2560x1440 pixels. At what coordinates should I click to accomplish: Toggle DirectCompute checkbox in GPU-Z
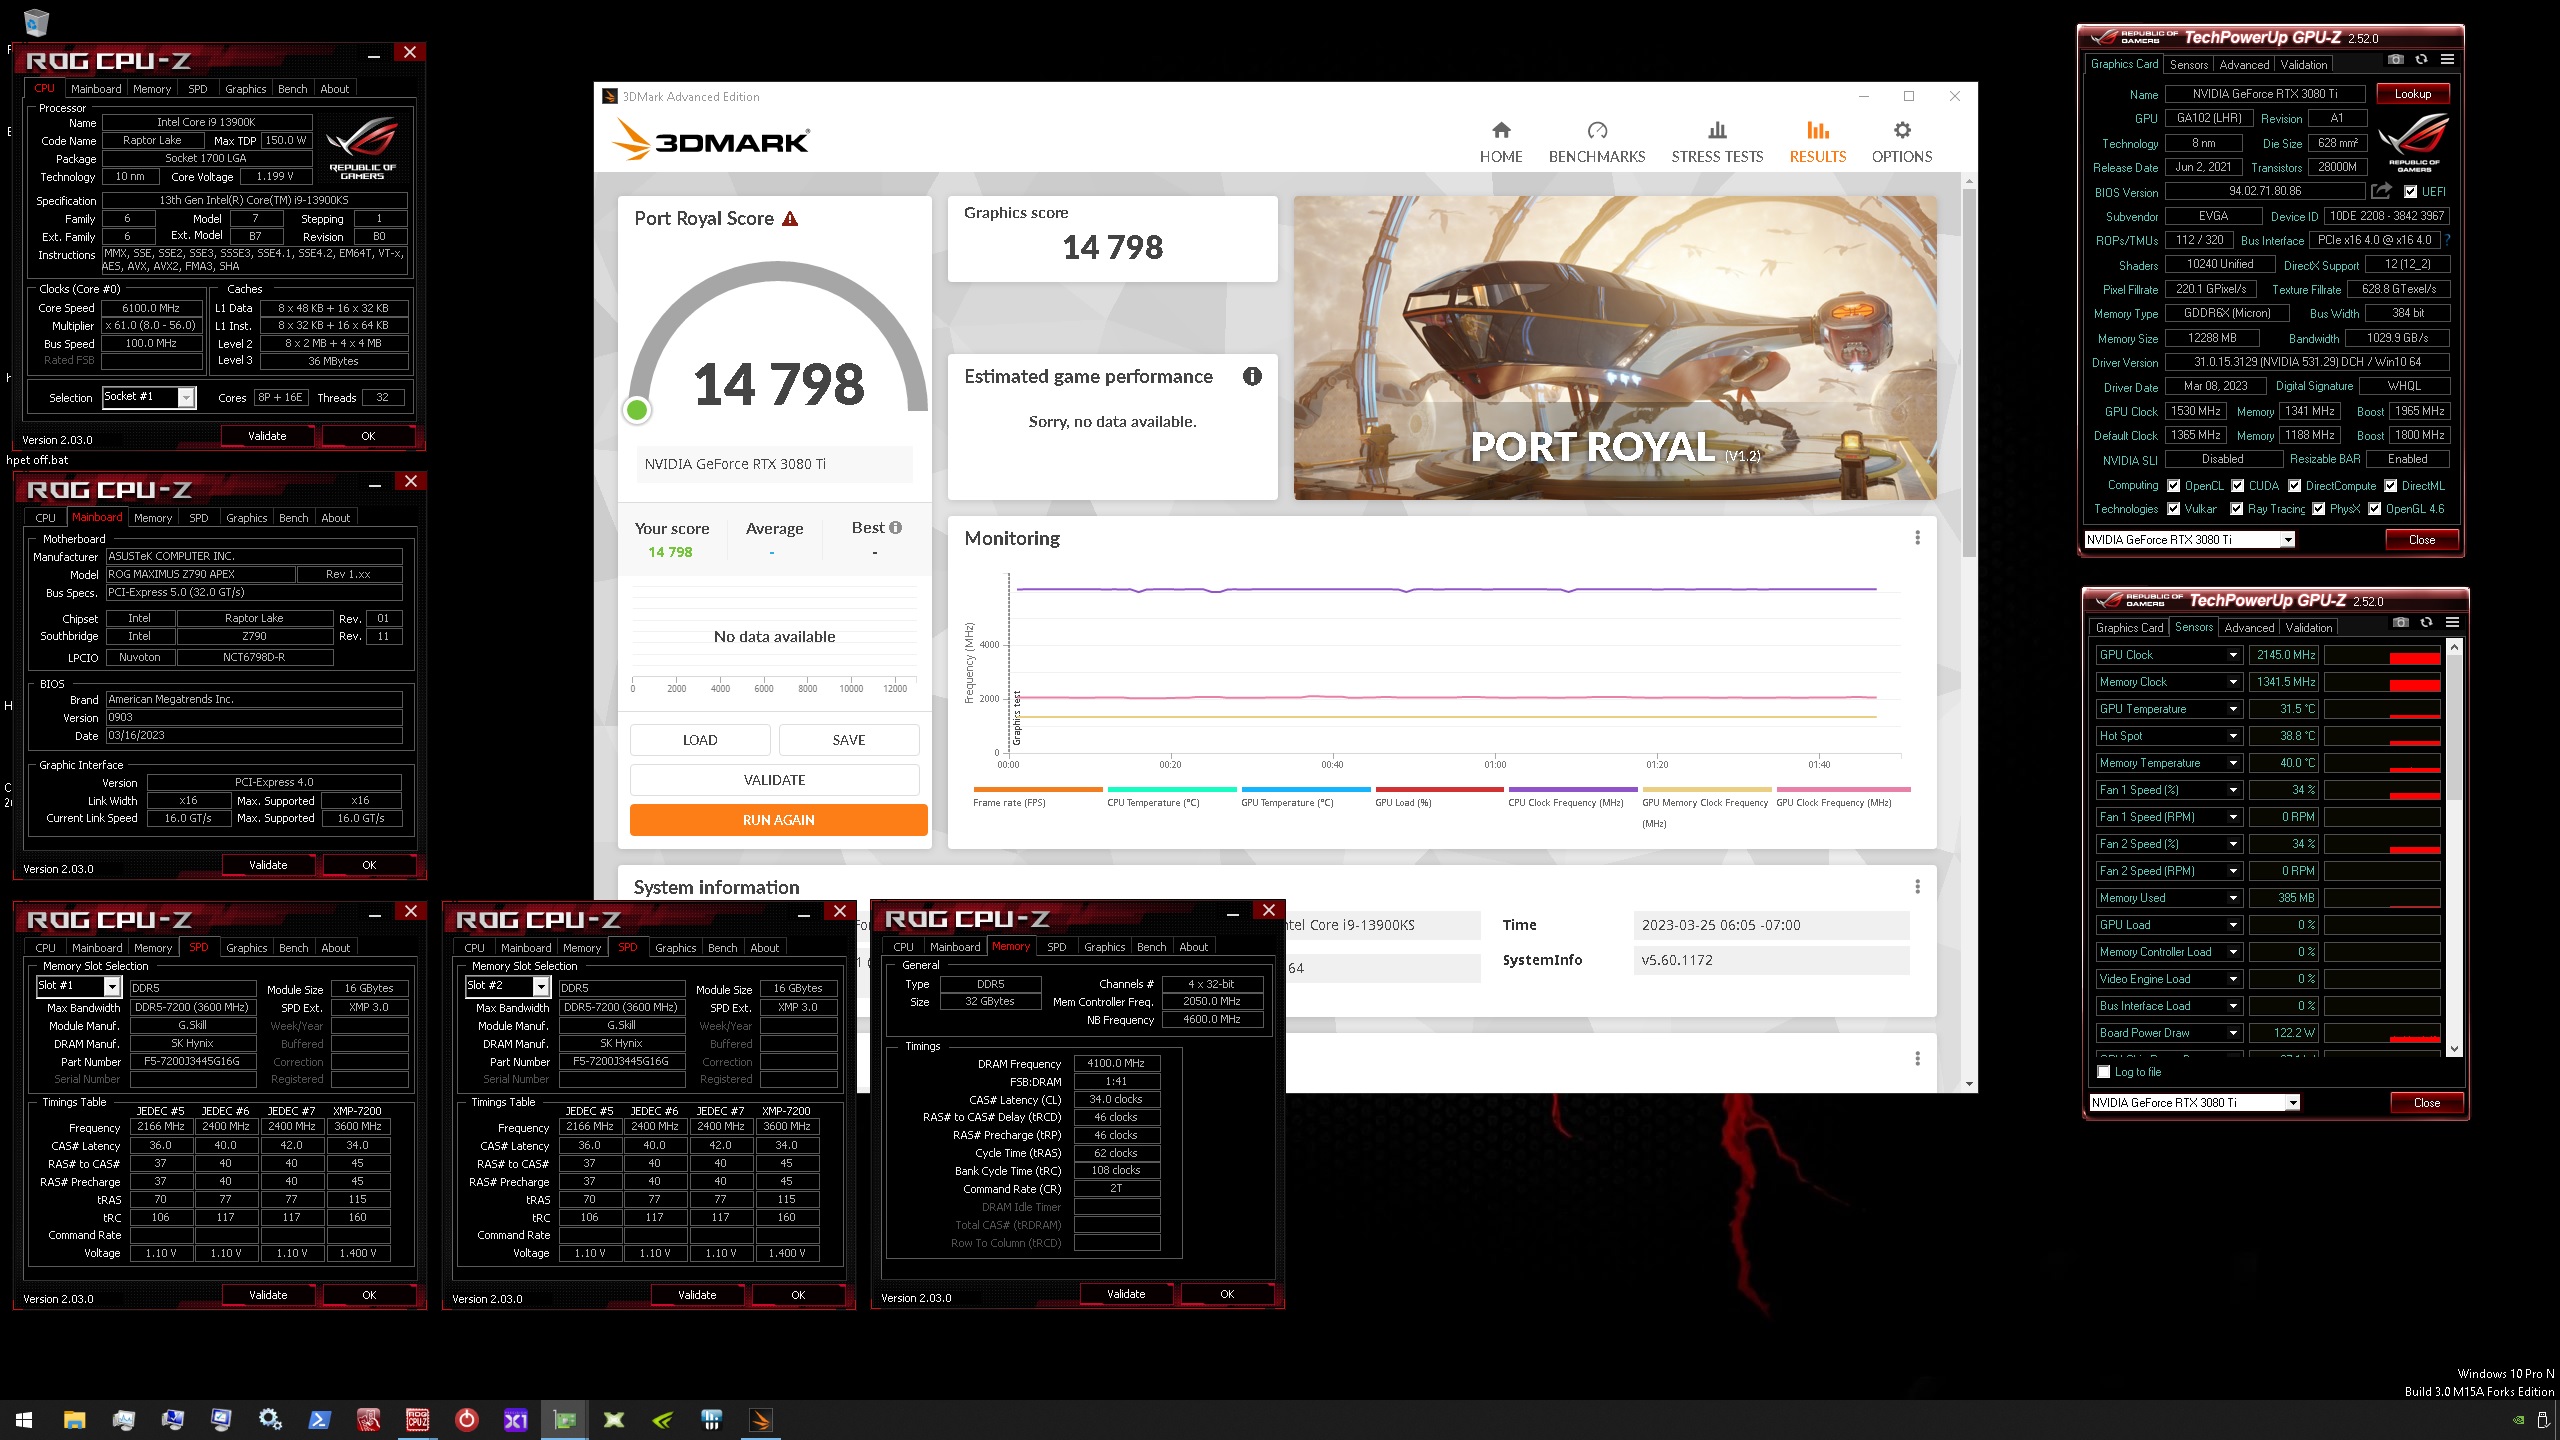(x=2294, y=486)
